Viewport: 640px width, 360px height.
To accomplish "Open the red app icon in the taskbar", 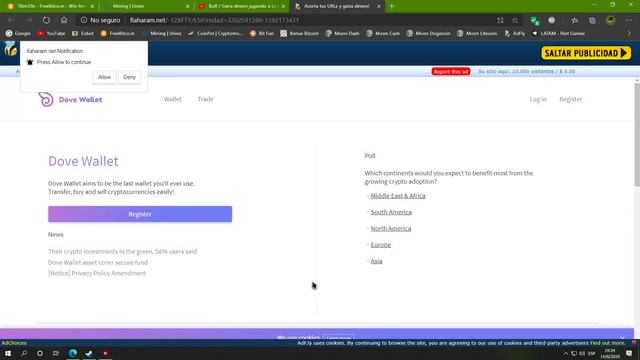I will [105, 353].
